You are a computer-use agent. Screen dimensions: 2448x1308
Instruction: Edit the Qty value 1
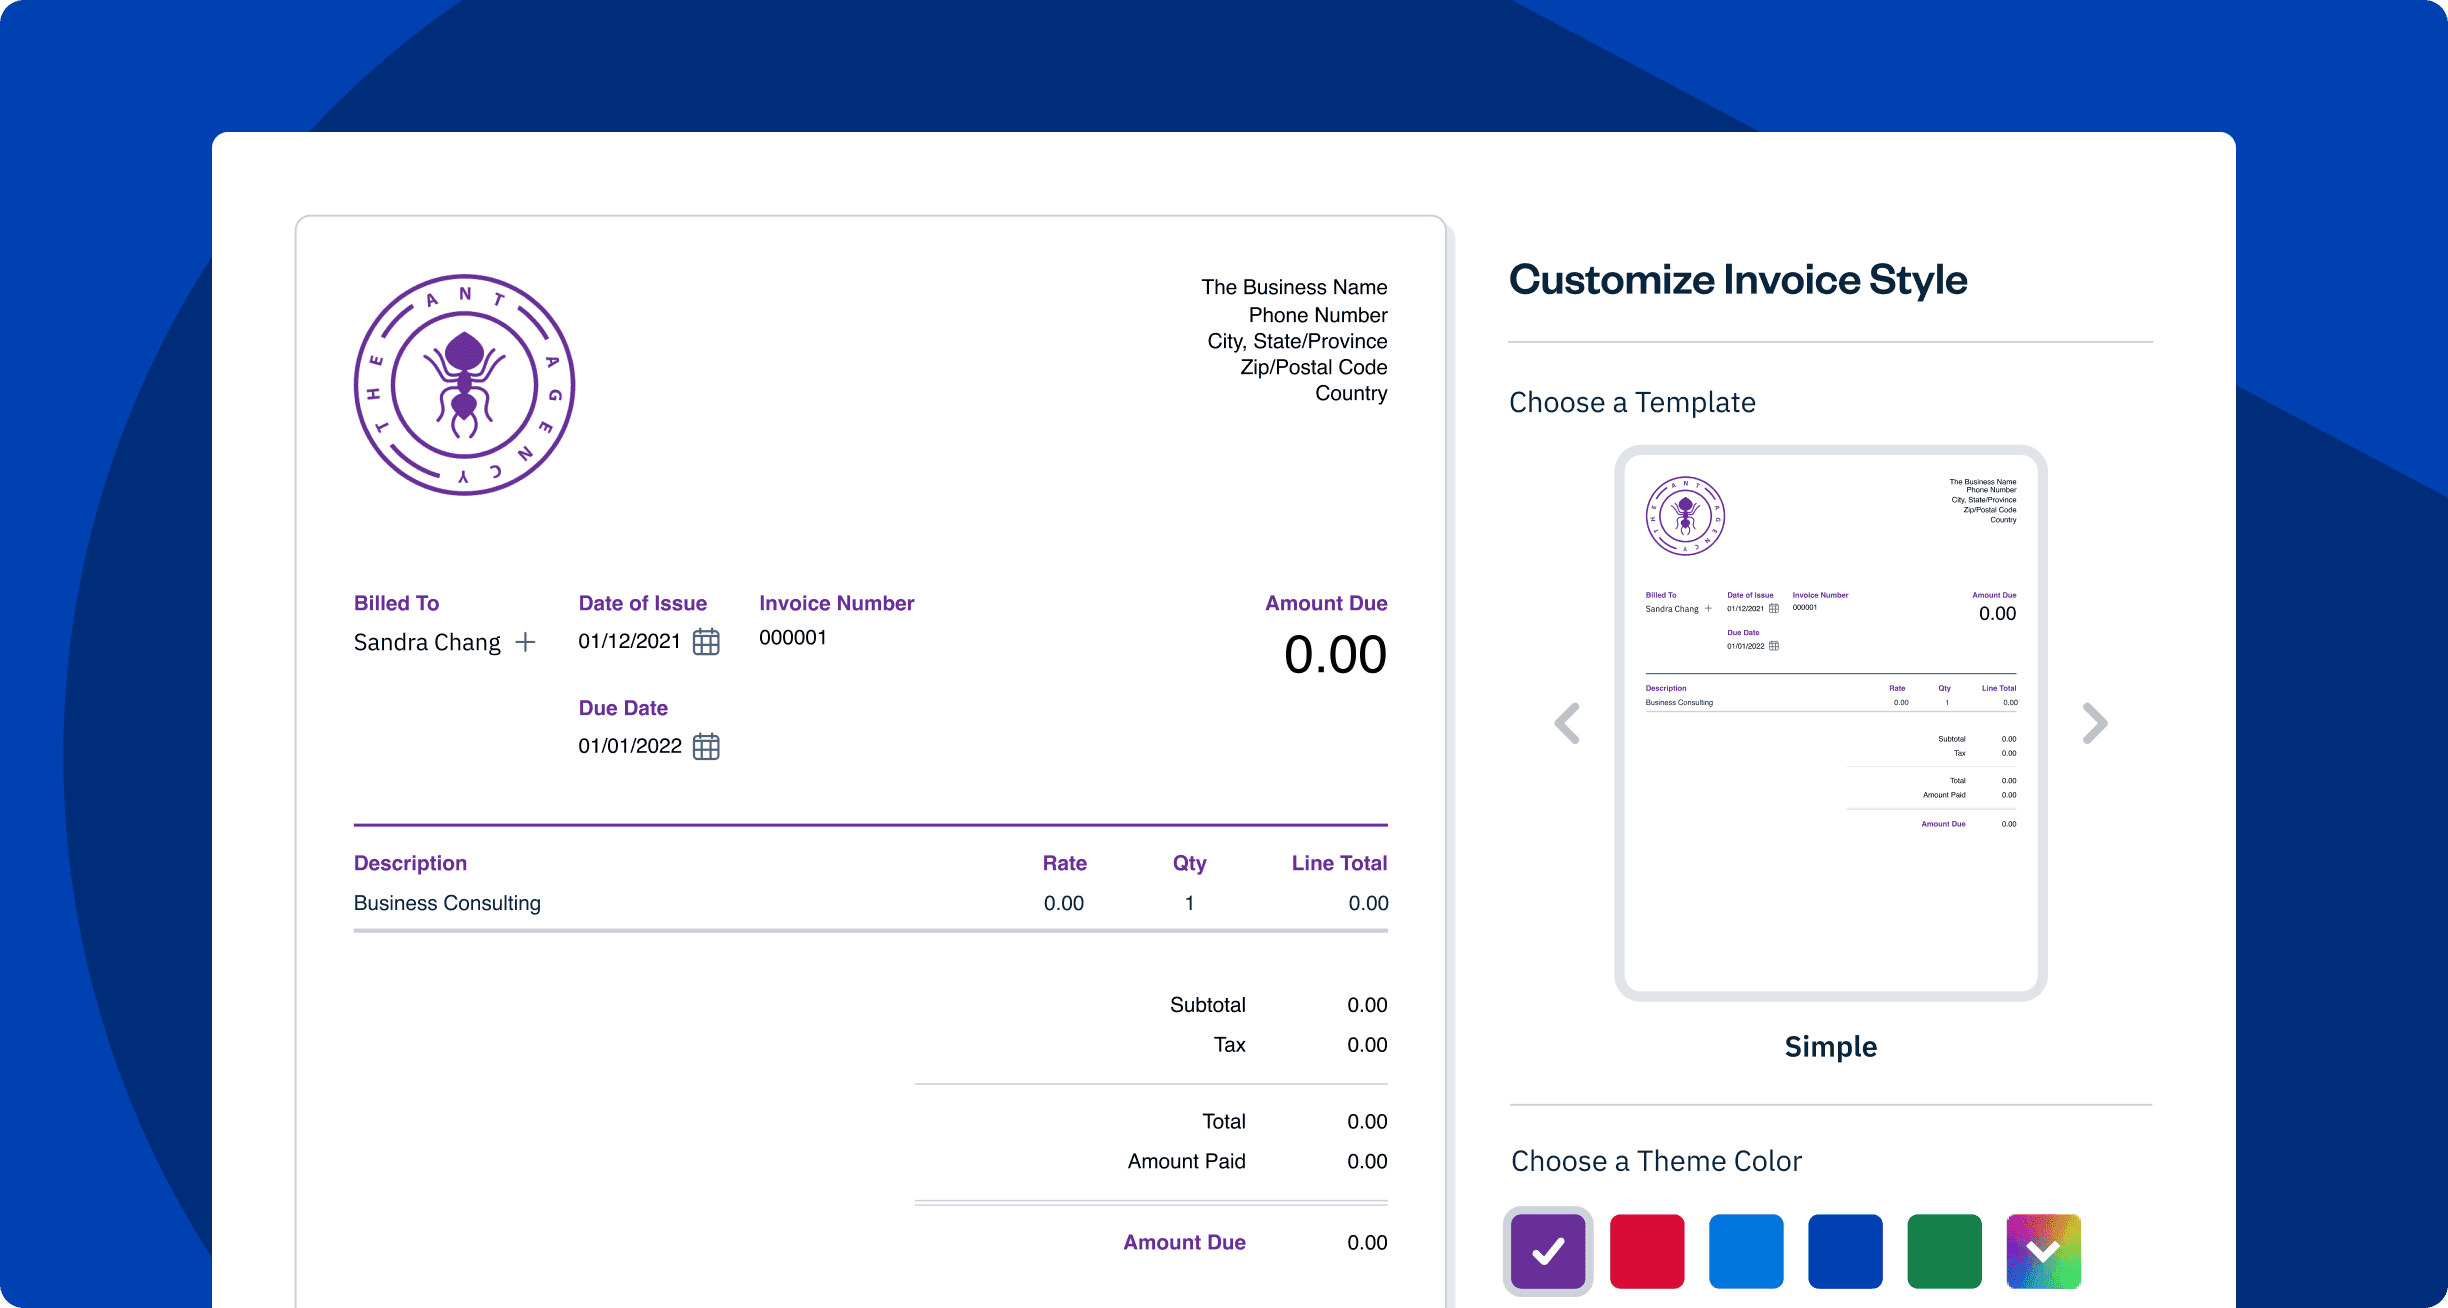click(1189, 903)
